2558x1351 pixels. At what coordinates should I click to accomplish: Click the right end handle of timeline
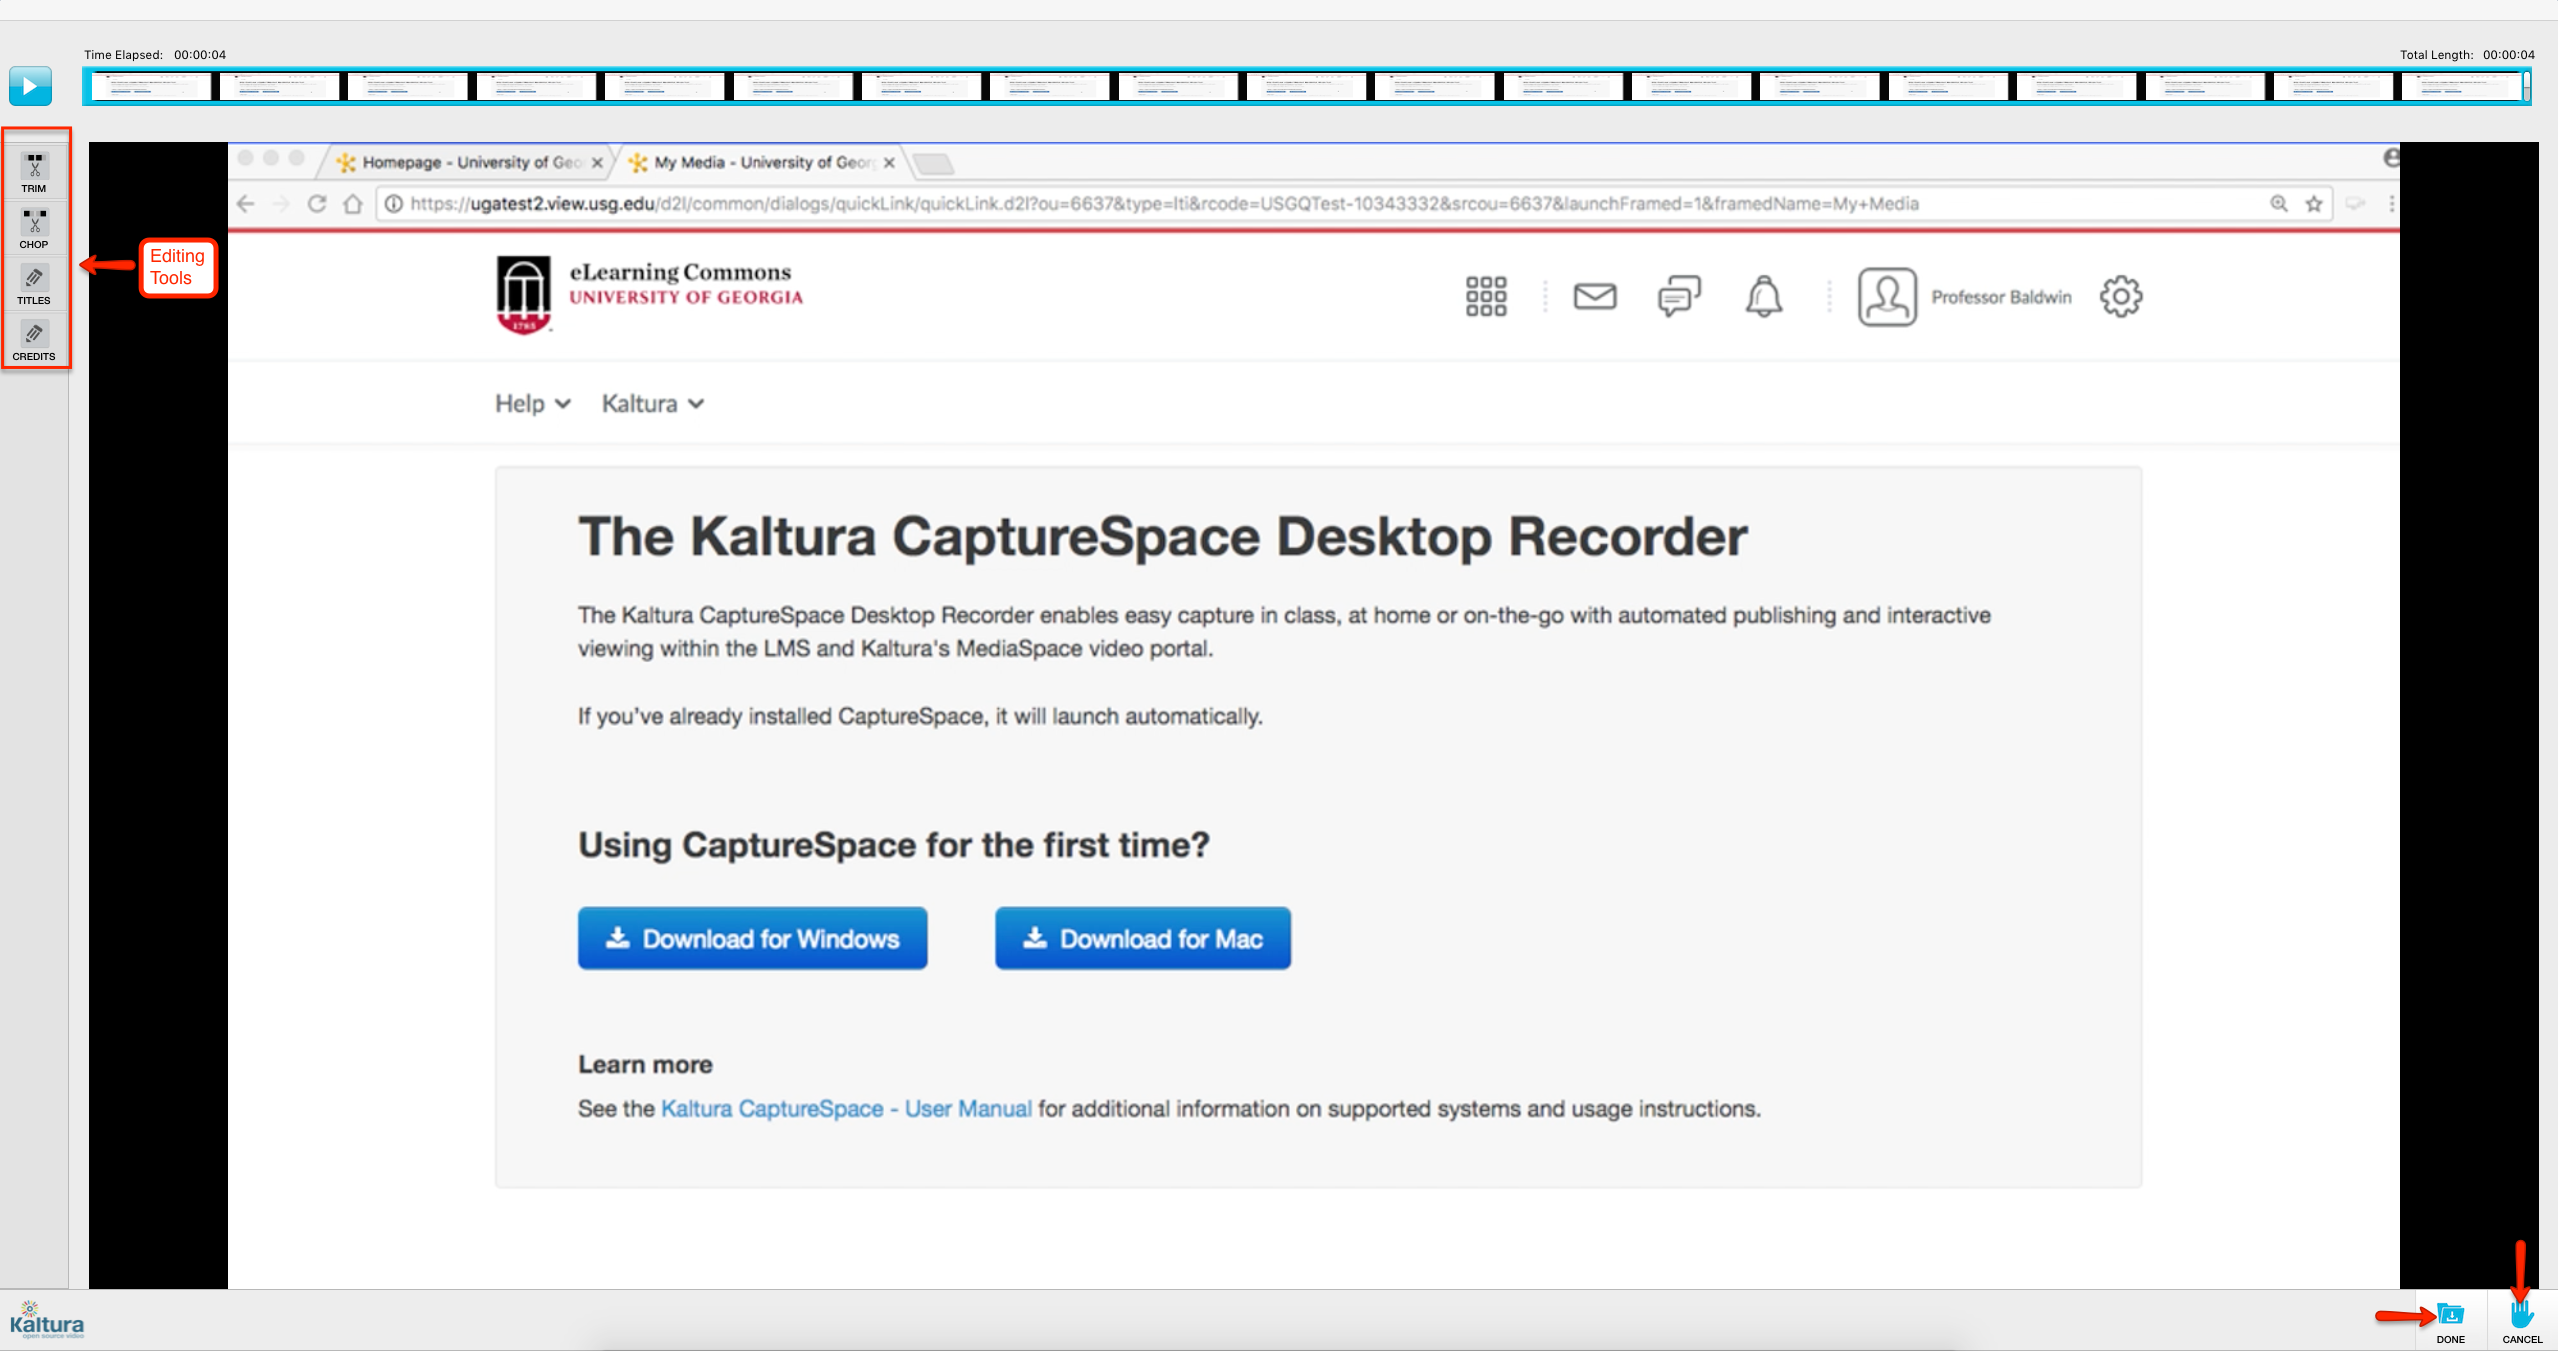(2526, 87)
